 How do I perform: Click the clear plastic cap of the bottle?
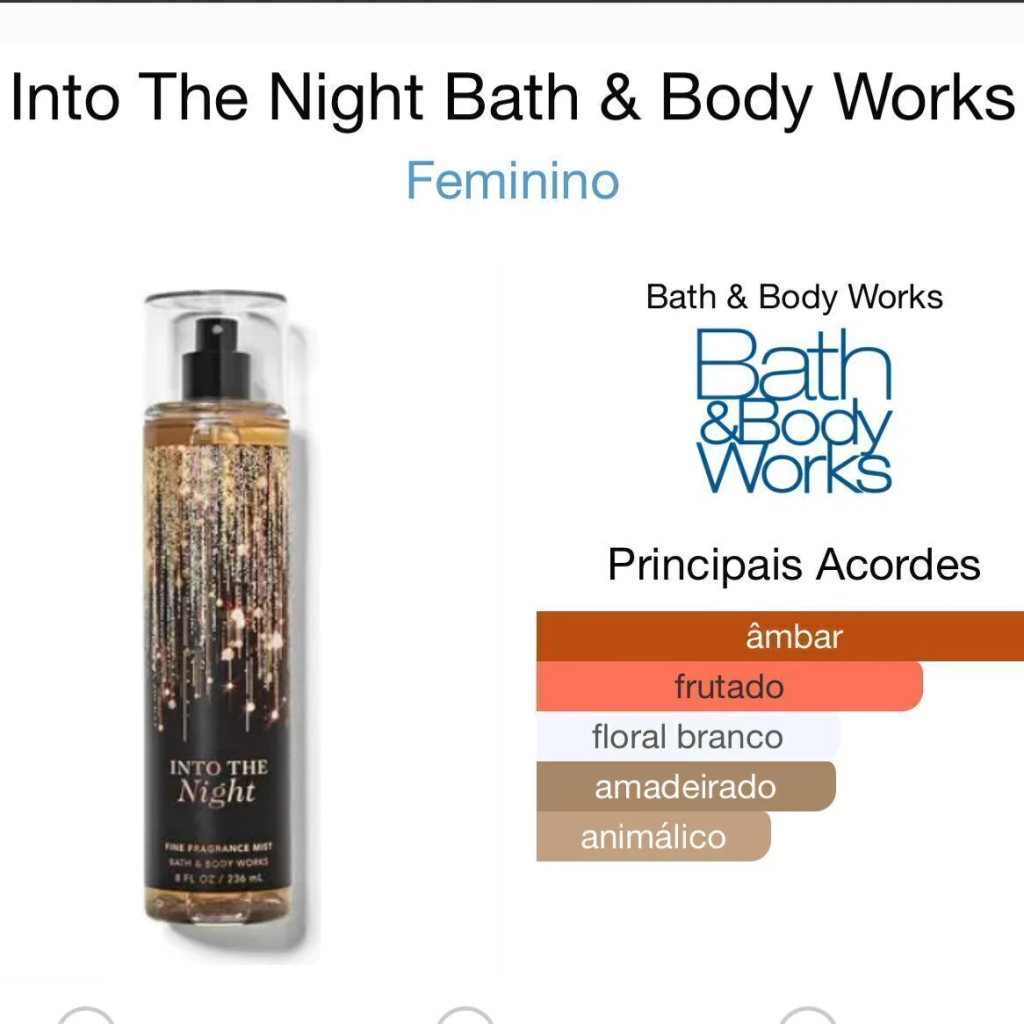point(216,351)
